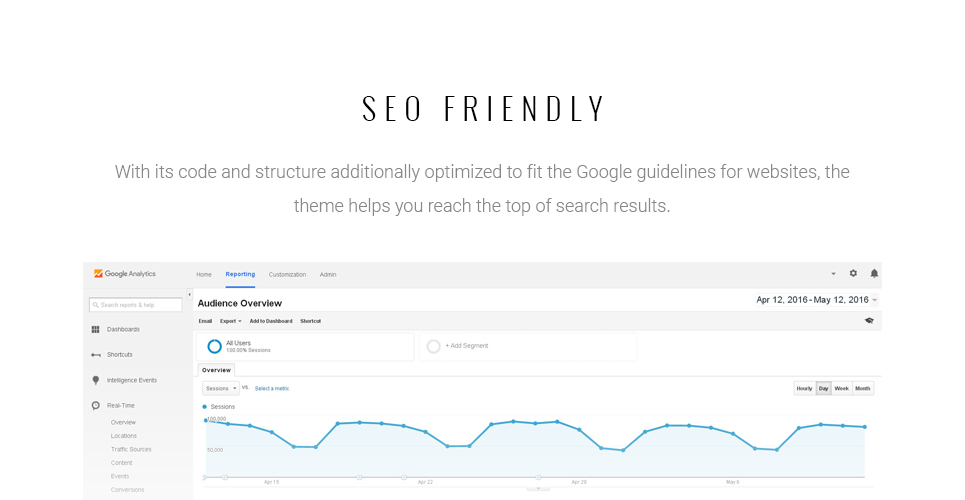This screenshot has width=965, height=500.
Task: Collapse the sidebar with the arrow
Action: 189,295
